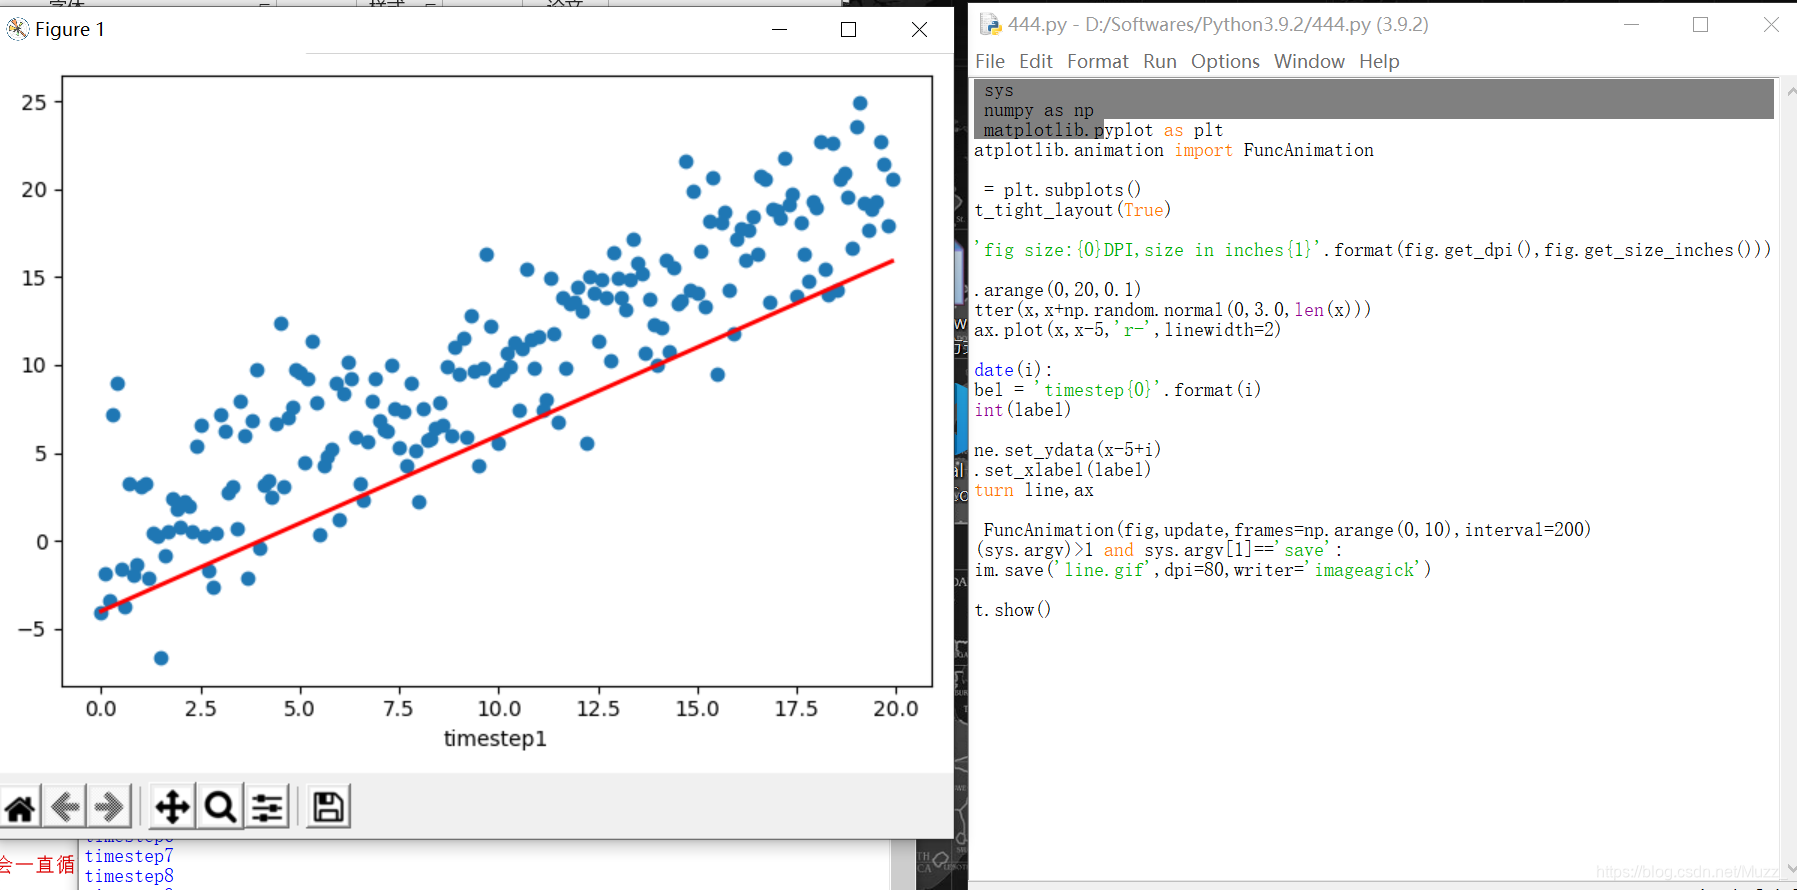This screenshot has height=890, width=1797.
Task: Reset view with the Home toolbar icon
Action: (20, 806)
